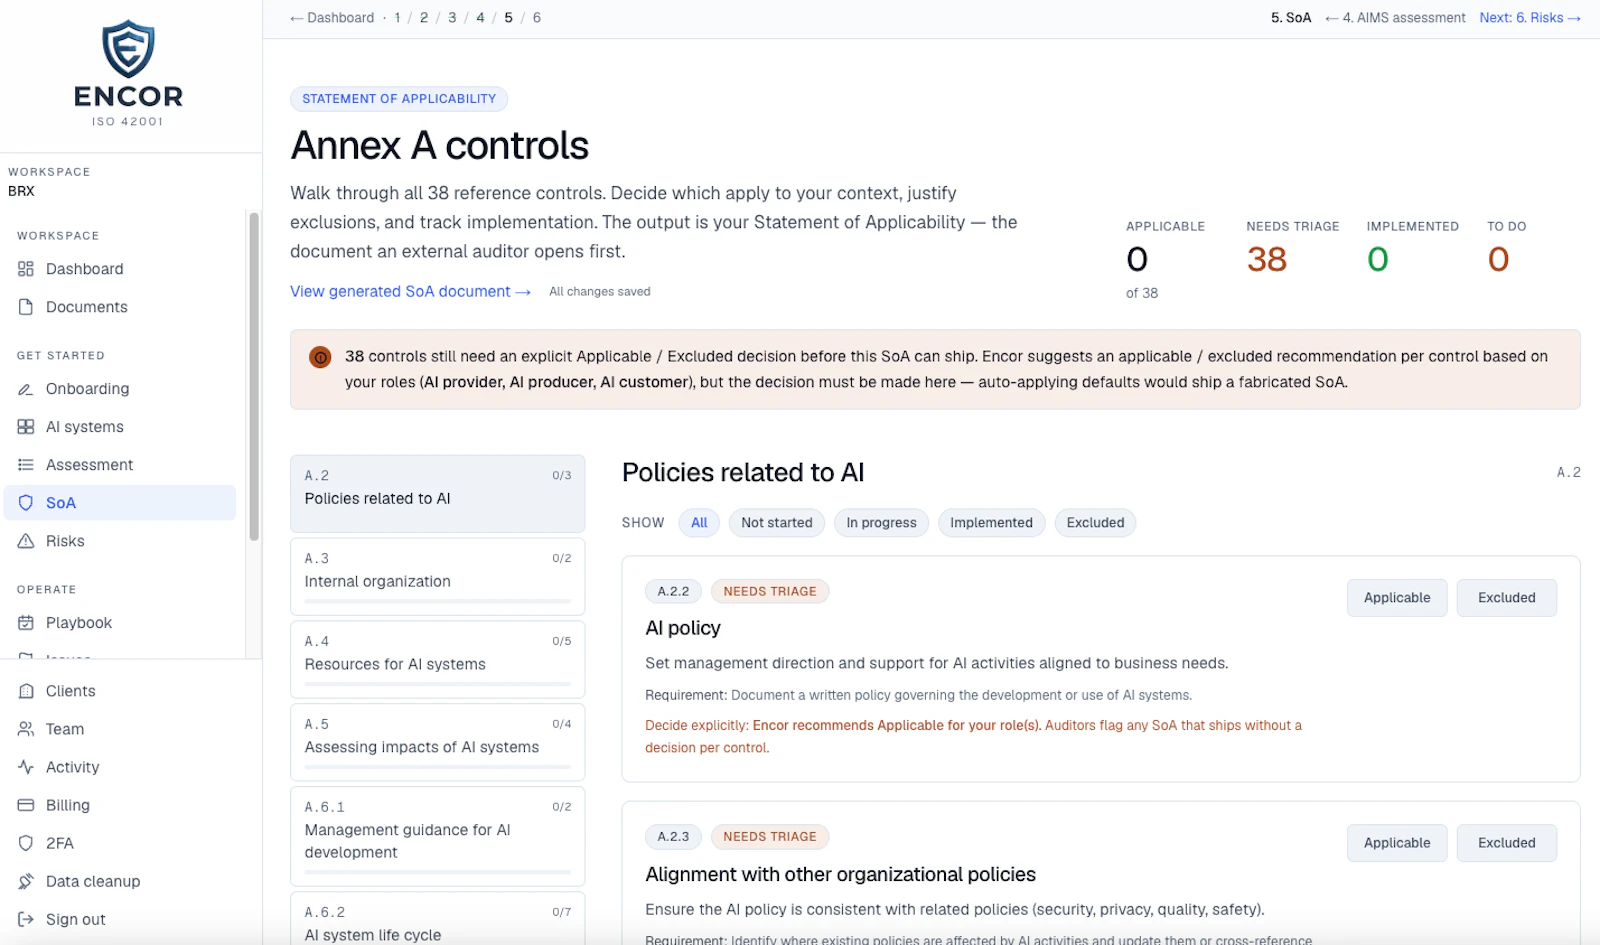Click the Applicable count 0 of 38
Image resolution: width=1600 pixels, height=945 pixels.
click(x=1142, y=272)
